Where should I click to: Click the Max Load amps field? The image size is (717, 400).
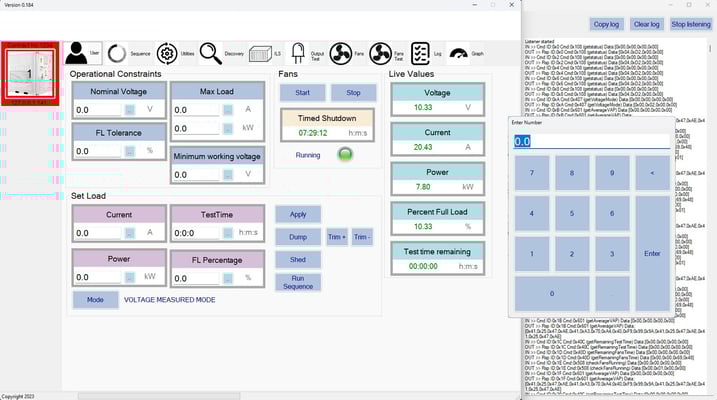pyautogui.click(x=196, y=110)
